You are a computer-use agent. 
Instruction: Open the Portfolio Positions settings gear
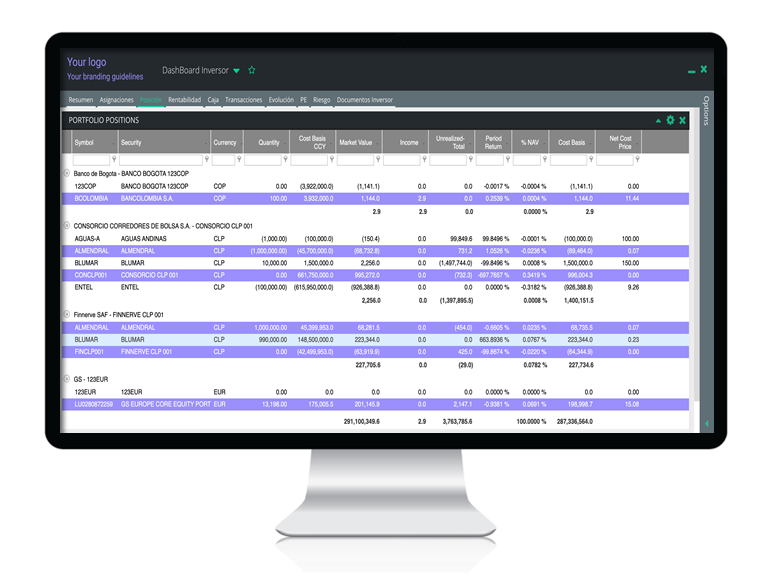pos(670,120)
